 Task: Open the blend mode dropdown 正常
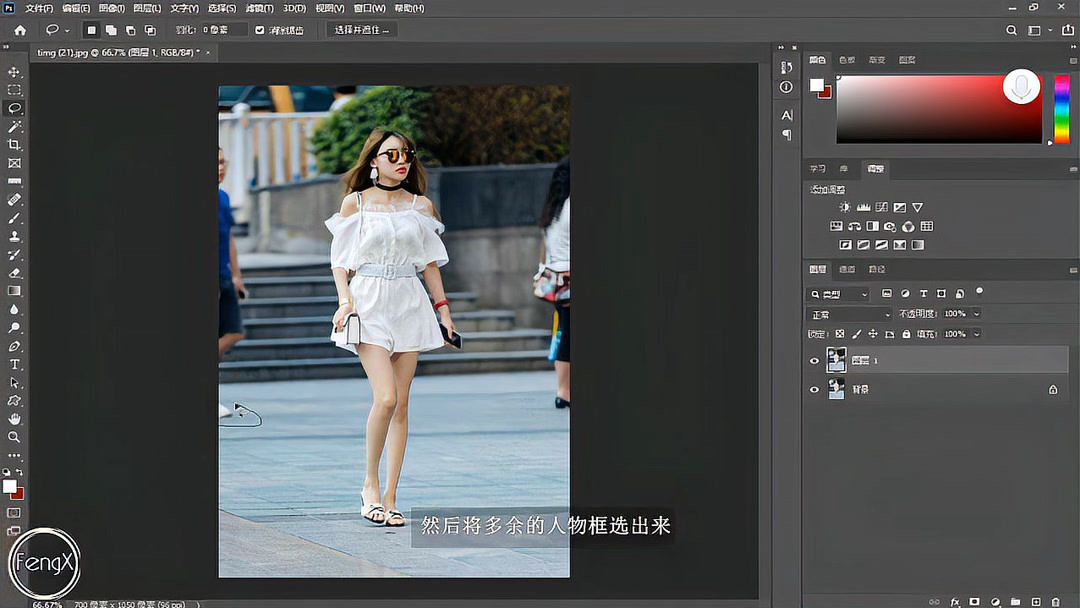tap(849, 314)
